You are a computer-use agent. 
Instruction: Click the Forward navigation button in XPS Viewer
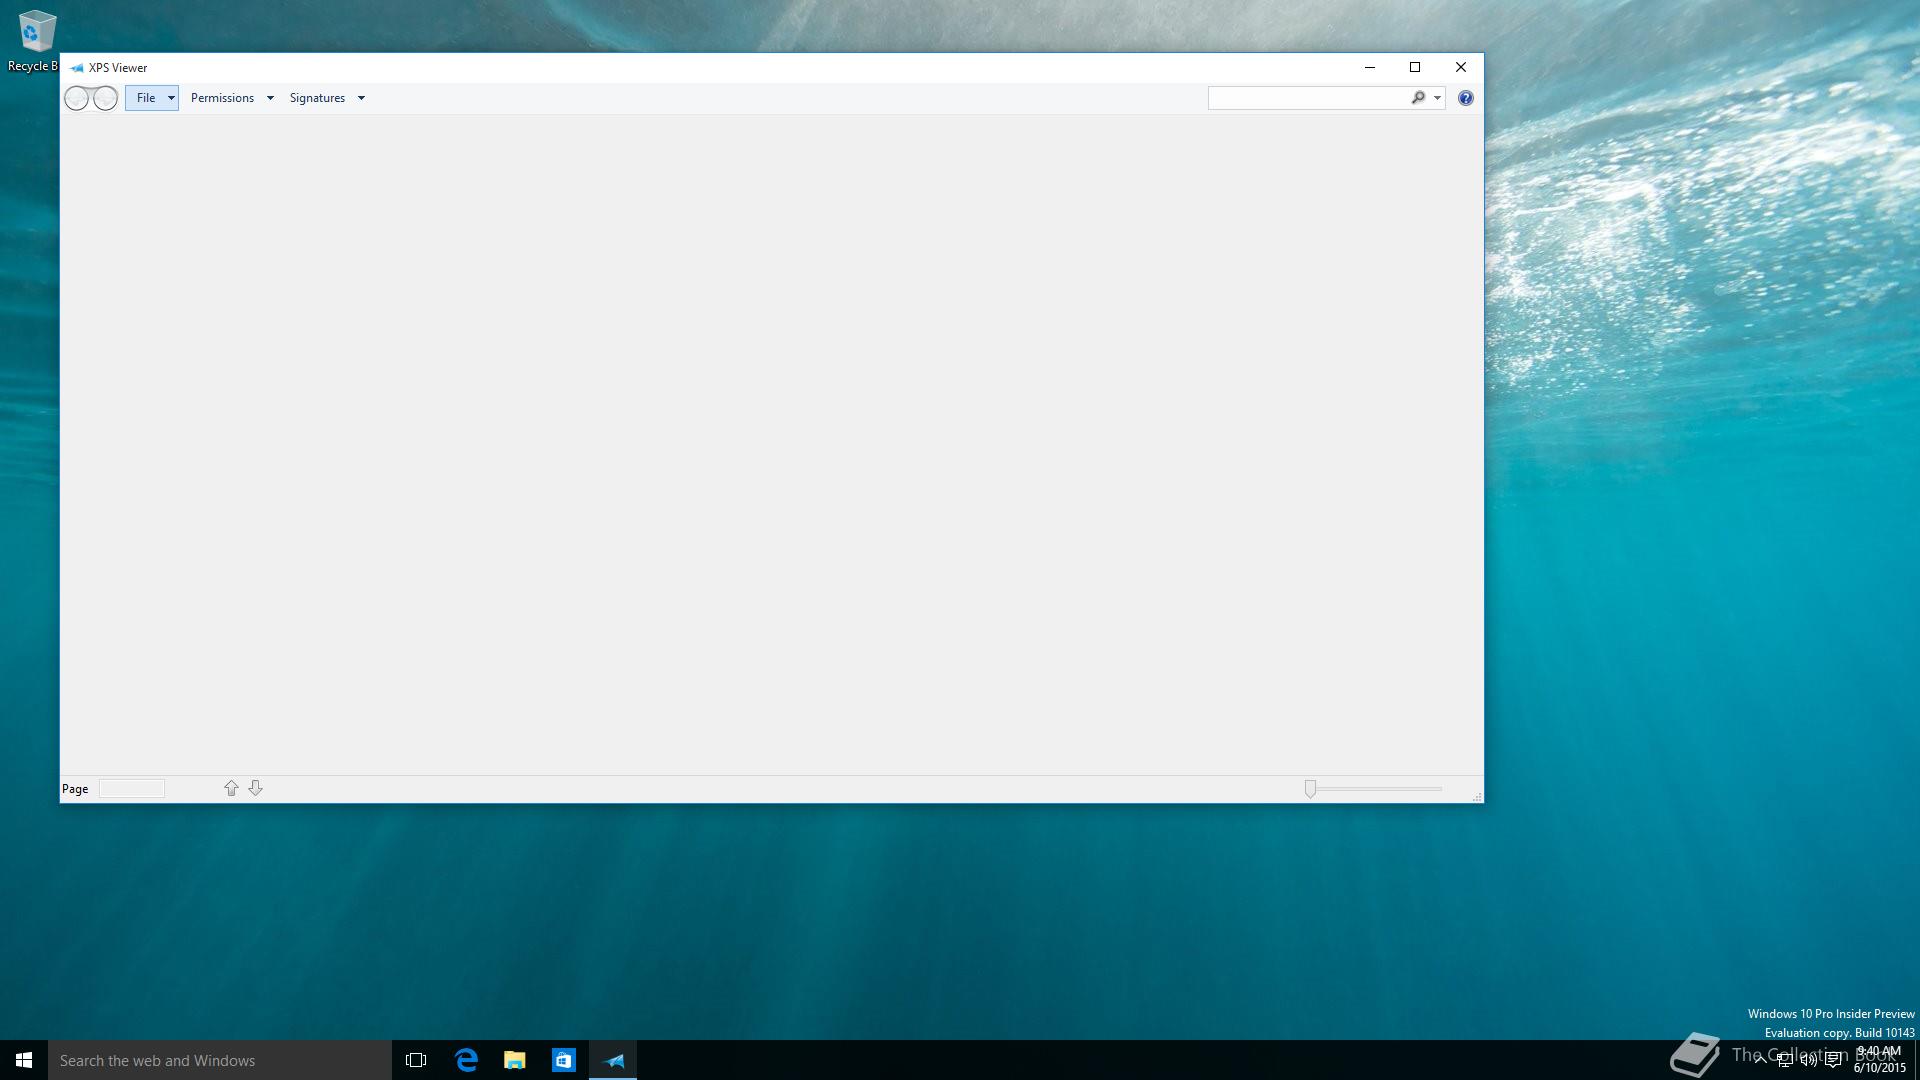(x=105, y=98)
